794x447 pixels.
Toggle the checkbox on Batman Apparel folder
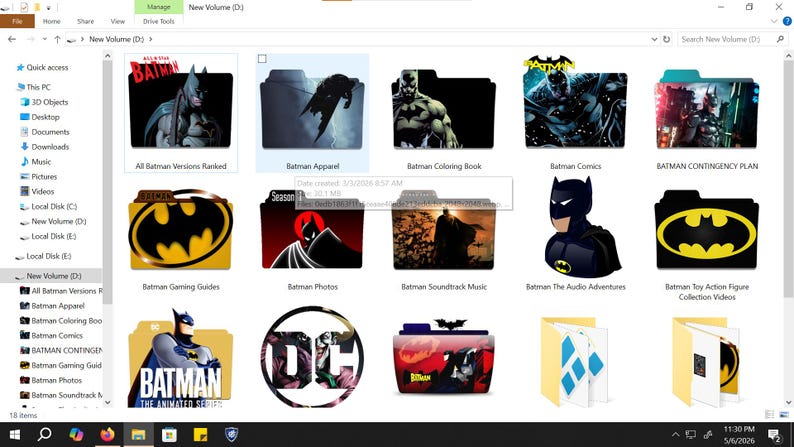coord(262,59)
